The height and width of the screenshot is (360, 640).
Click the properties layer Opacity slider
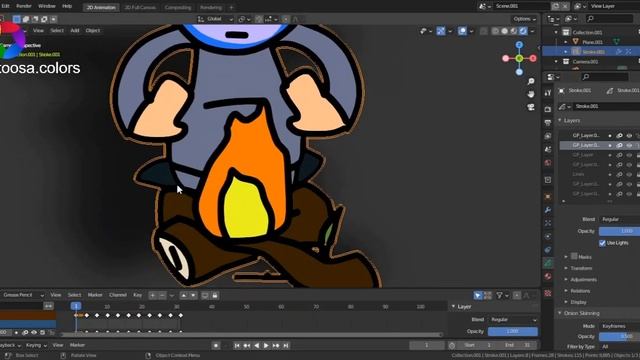(x=619, y=231)
